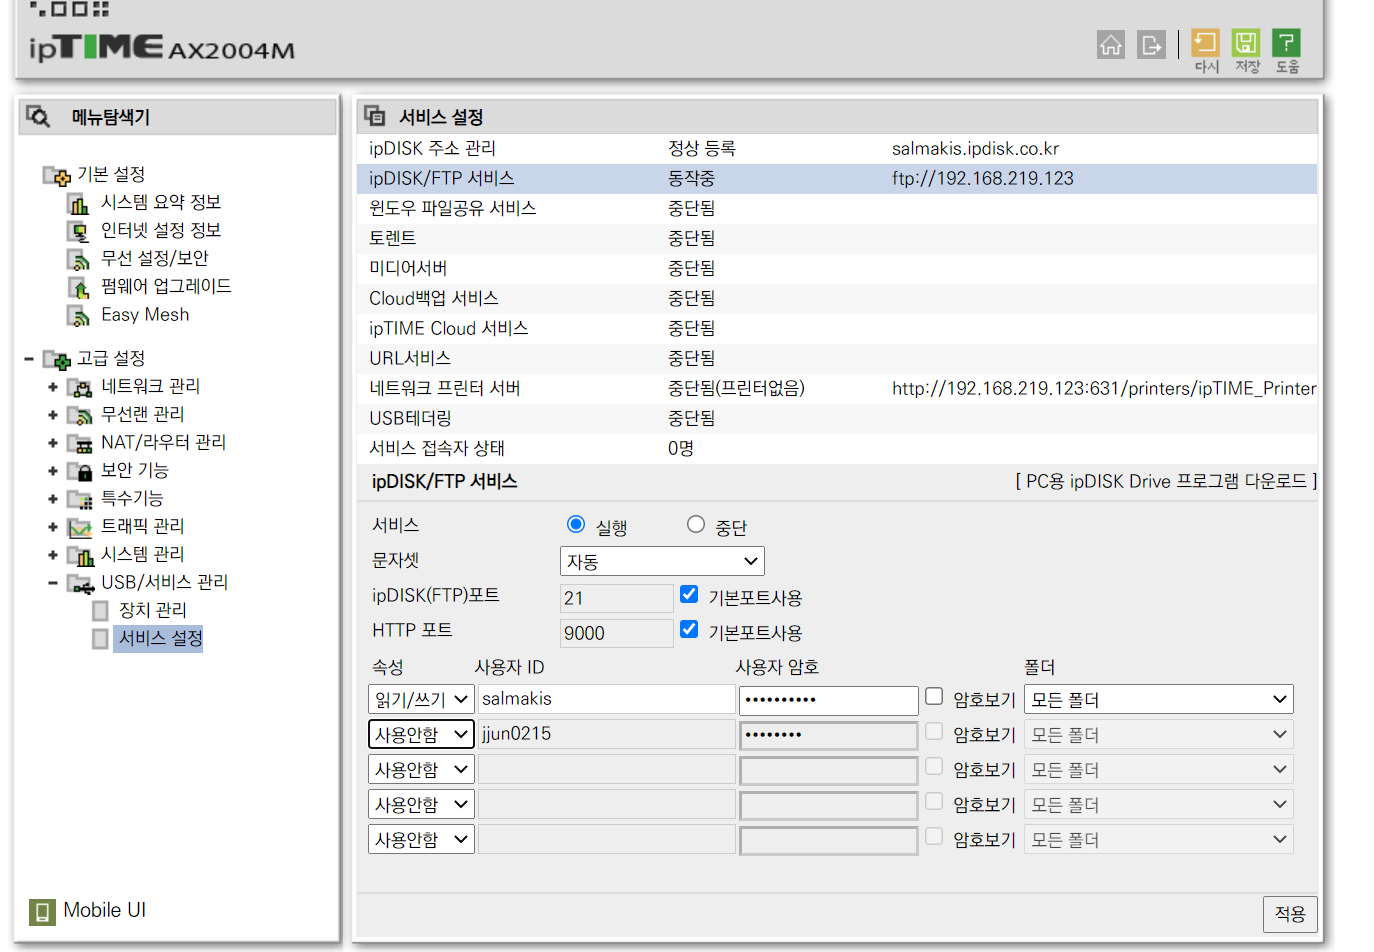Click the HTTP 포트 9000 field
This screenshot has height=952, width=1374.
click(616, 633)
